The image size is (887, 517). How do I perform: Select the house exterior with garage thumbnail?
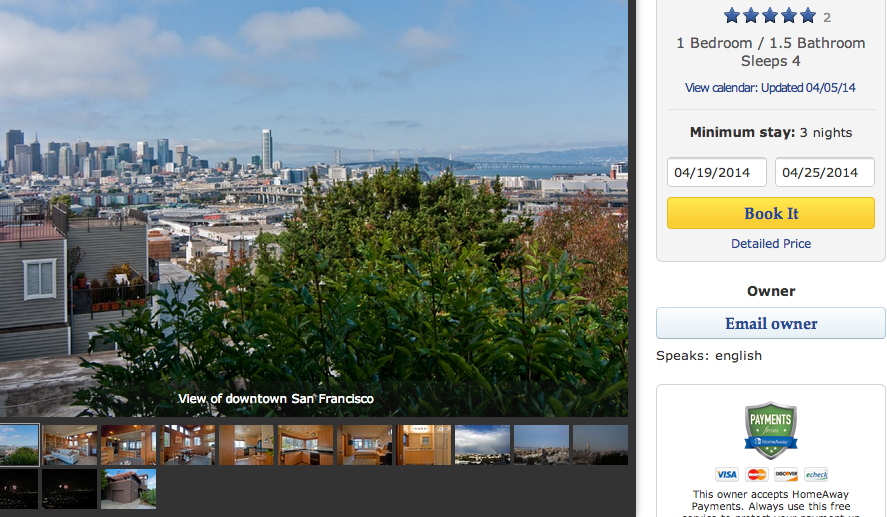(128, 489)
